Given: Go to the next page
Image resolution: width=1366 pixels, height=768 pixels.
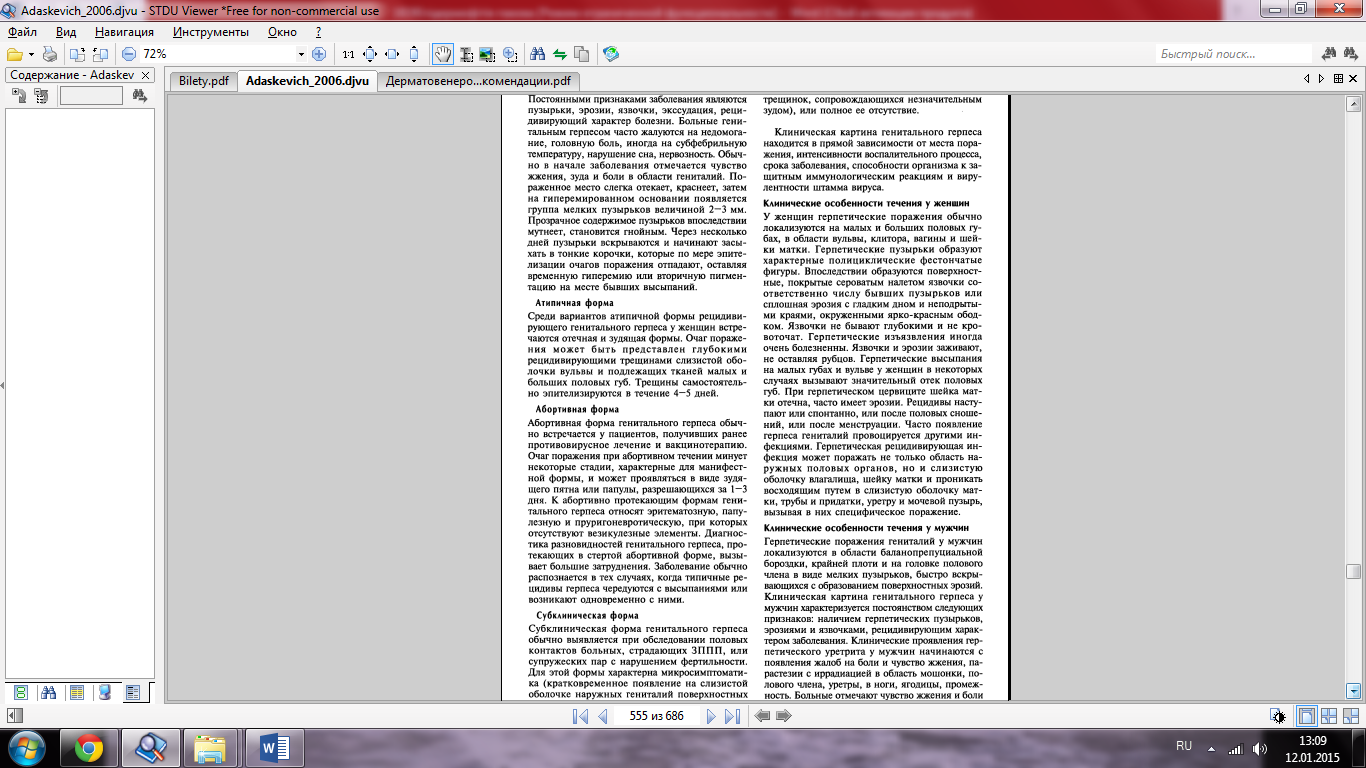Looking at the screenshot, I should [x=711, y=716].
